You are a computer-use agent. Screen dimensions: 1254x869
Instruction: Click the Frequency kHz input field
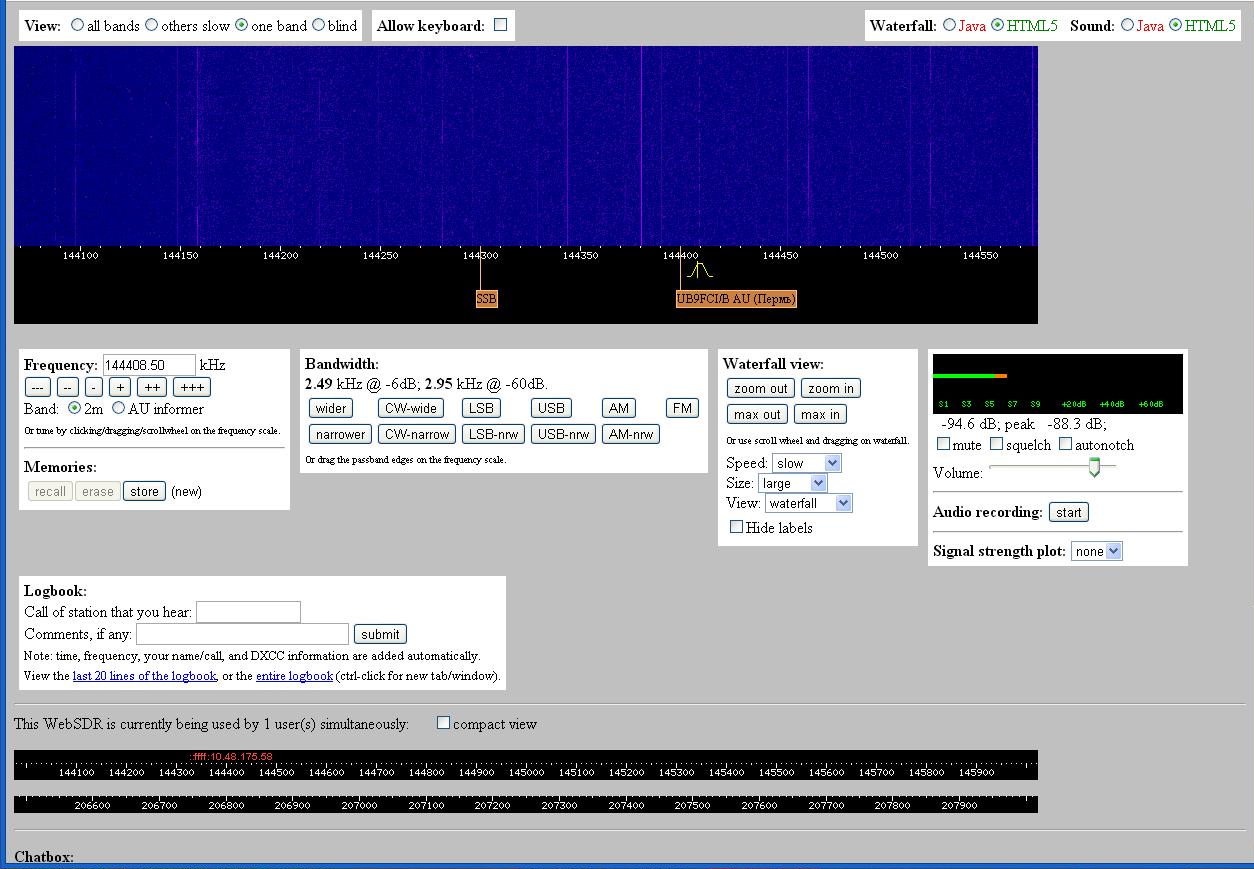click(149, 365)
